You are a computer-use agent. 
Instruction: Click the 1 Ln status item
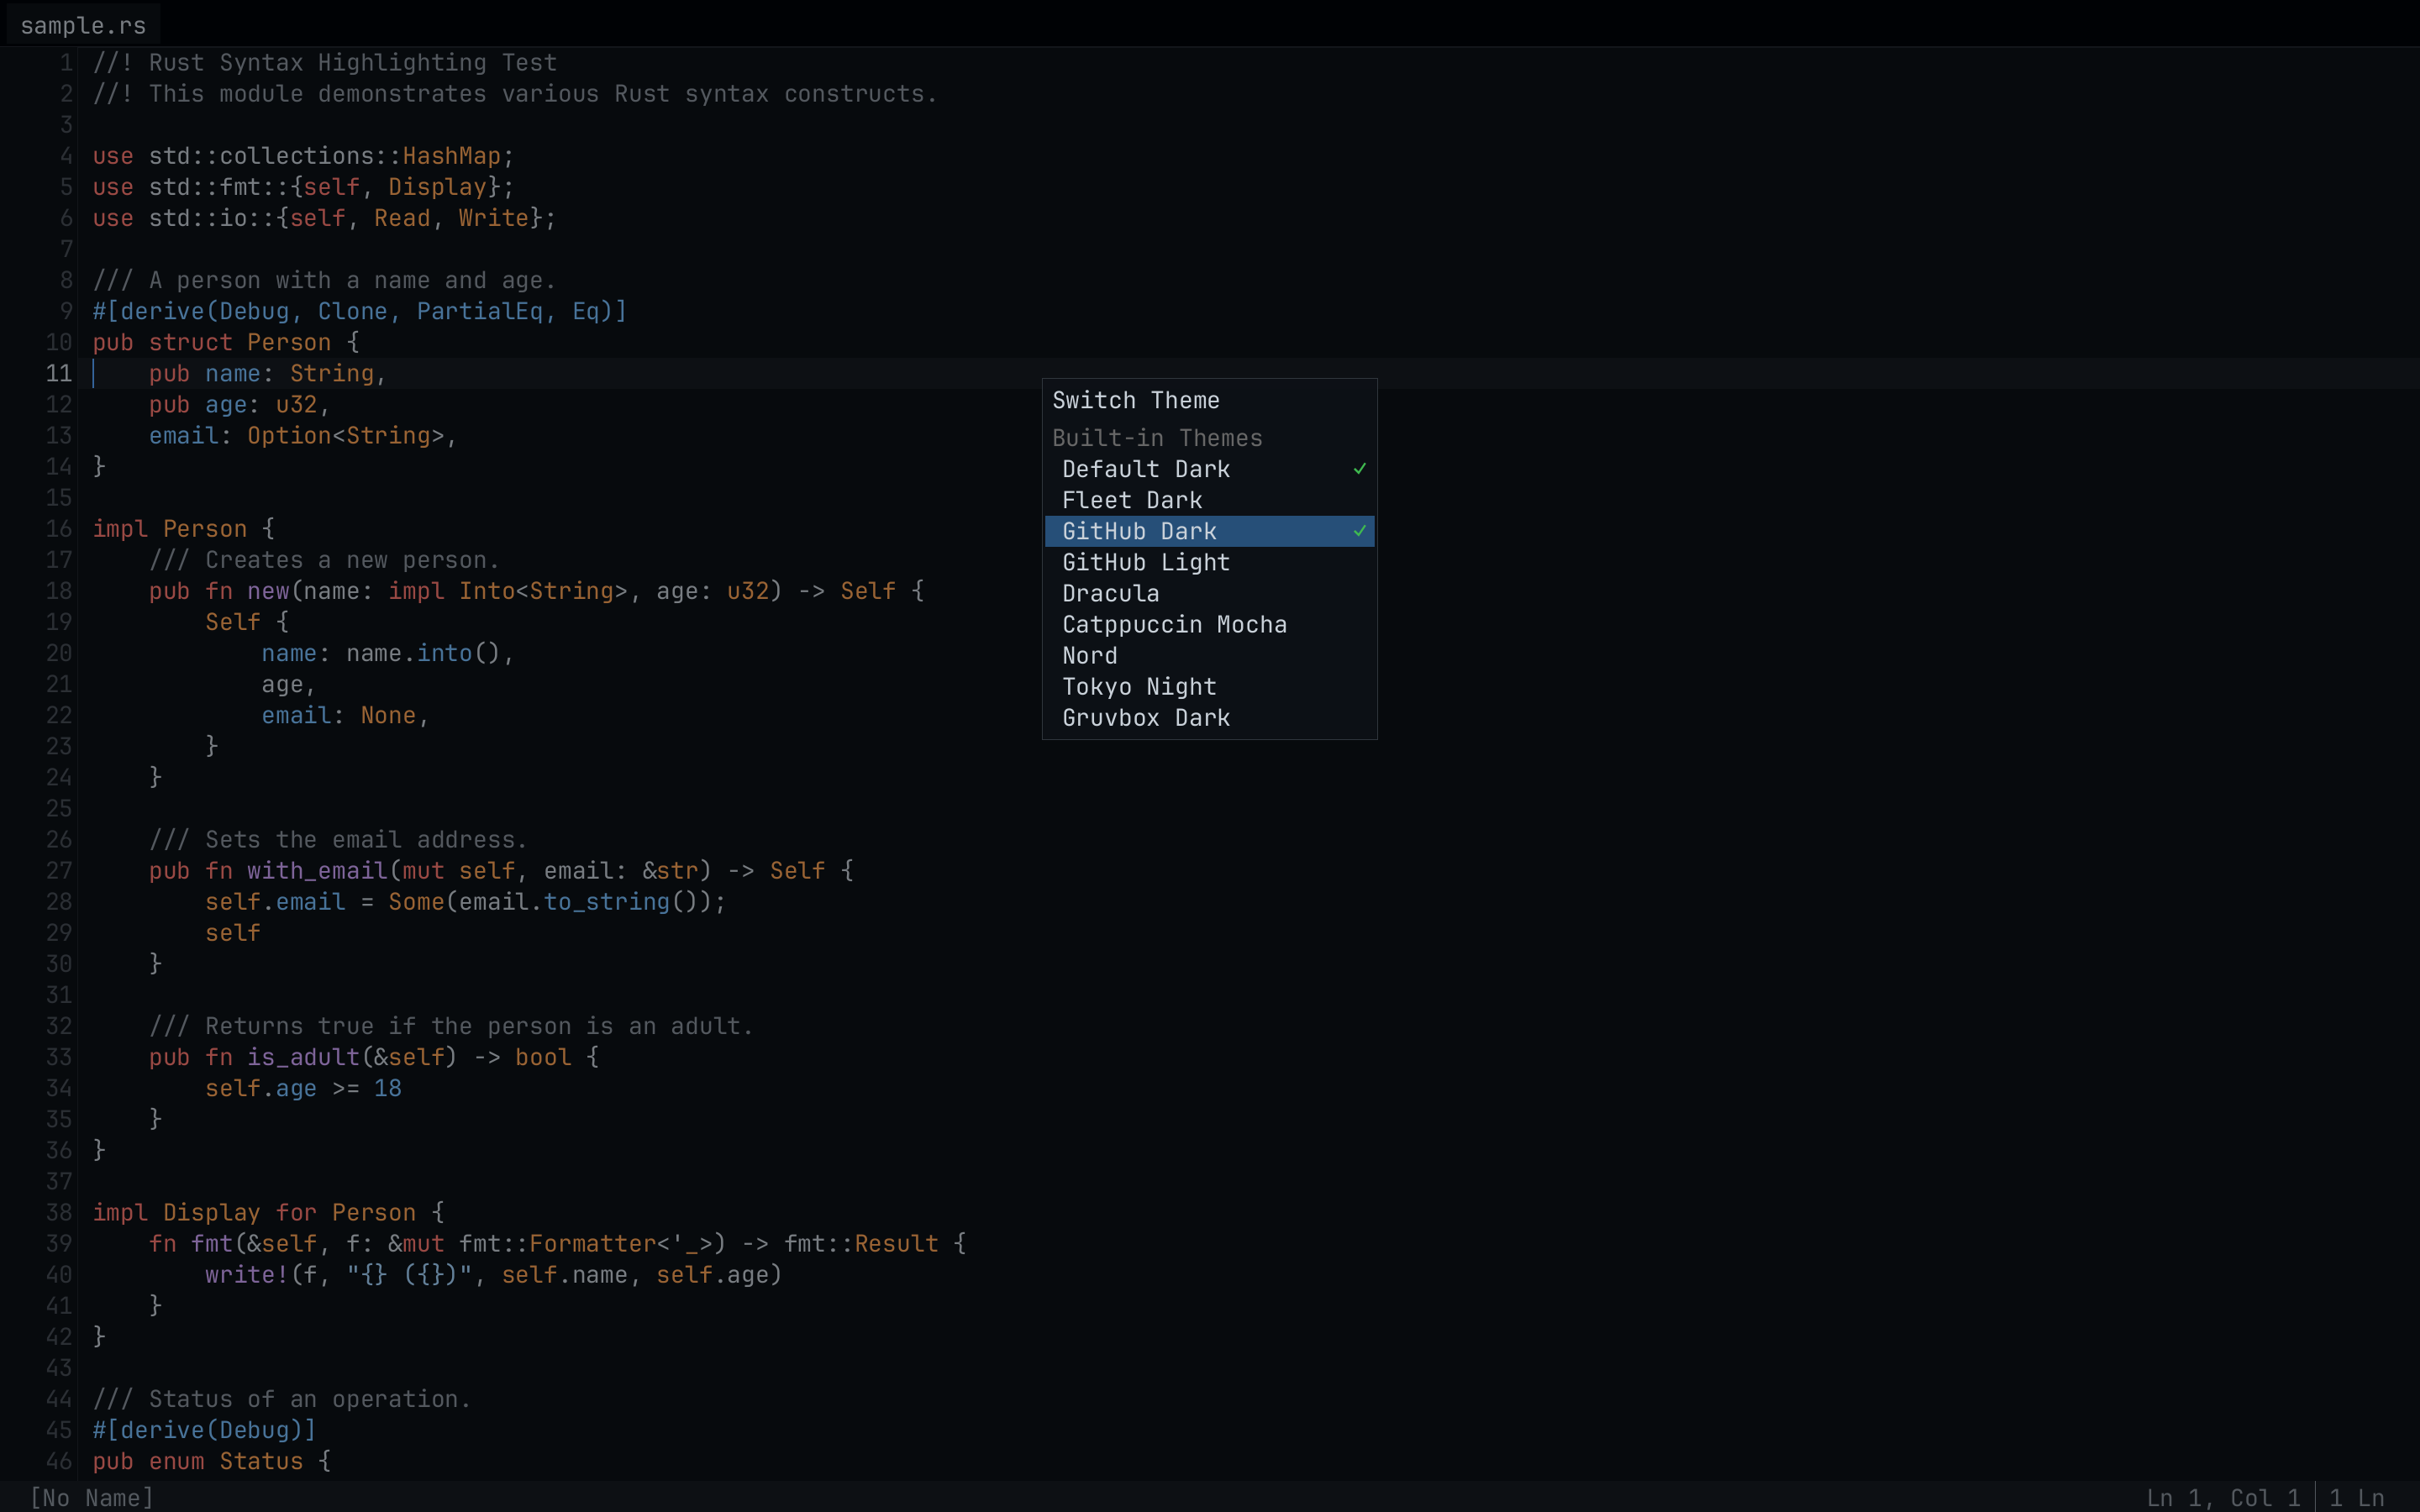coord(2356,1497)
